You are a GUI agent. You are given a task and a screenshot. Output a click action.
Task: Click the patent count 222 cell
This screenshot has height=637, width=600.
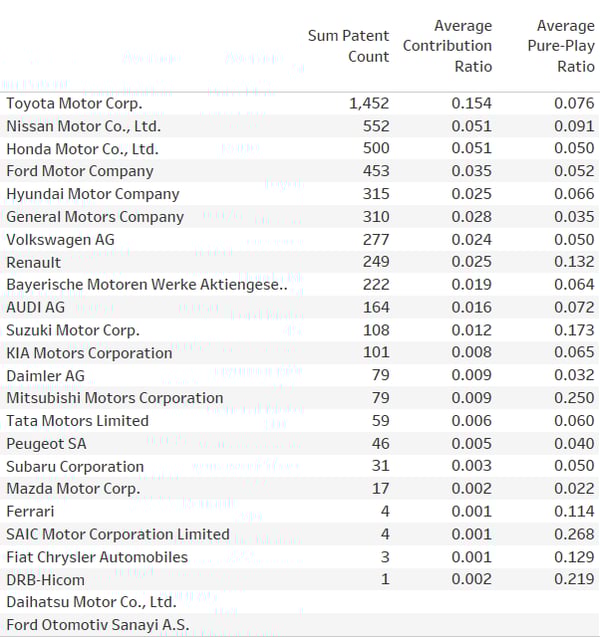click(376, 284)
